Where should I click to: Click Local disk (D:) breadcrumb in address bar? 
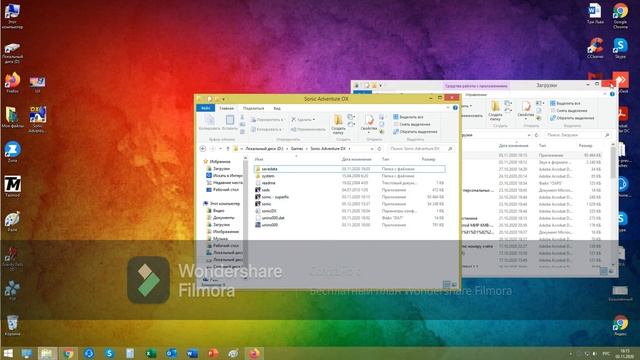pos(264,149)
